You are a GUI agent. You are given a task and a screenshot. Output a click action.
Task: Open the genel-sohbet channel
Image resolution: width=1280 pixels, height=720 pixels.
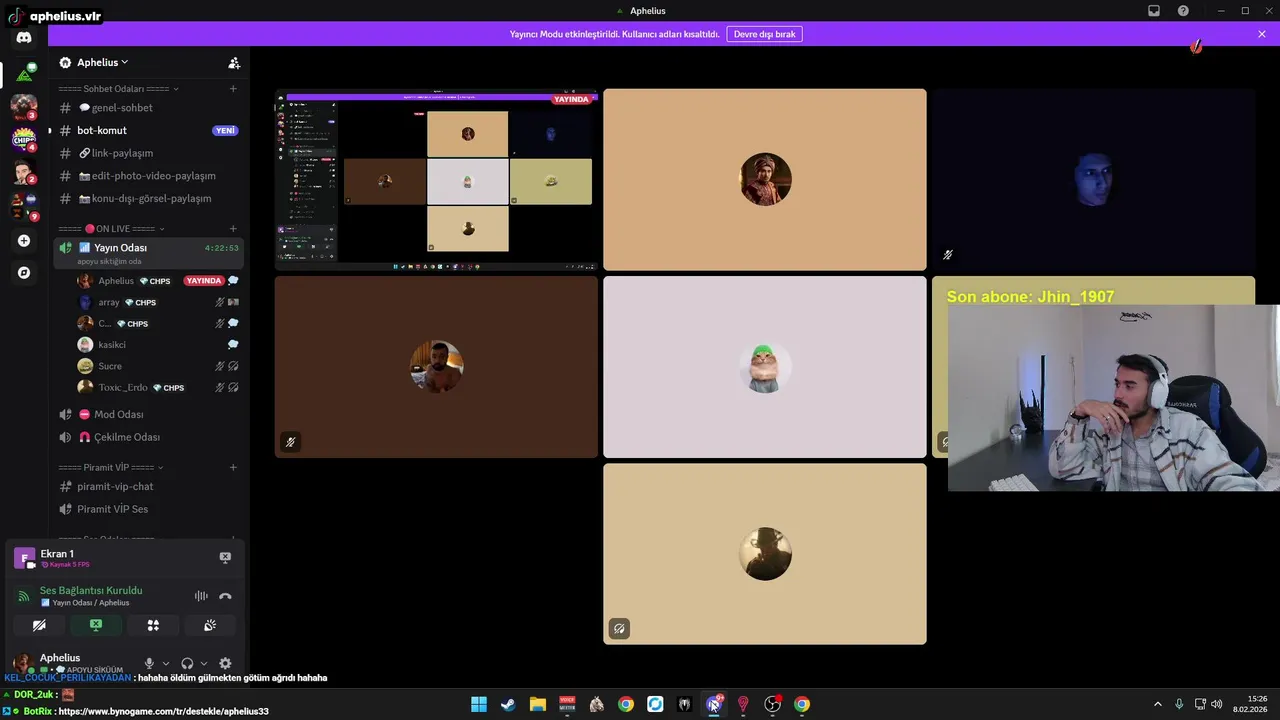(148, 107)
